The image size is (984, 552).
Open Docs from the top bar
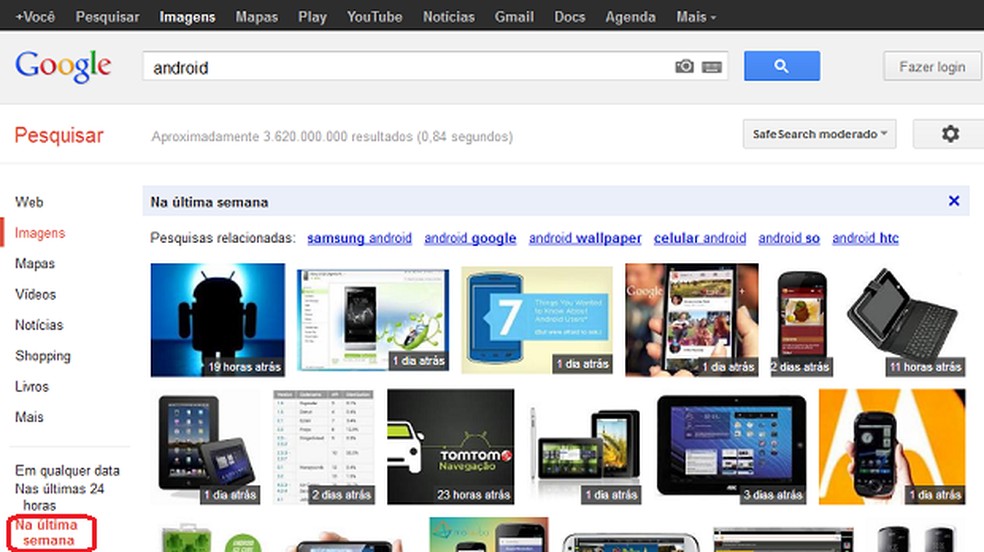570,17
